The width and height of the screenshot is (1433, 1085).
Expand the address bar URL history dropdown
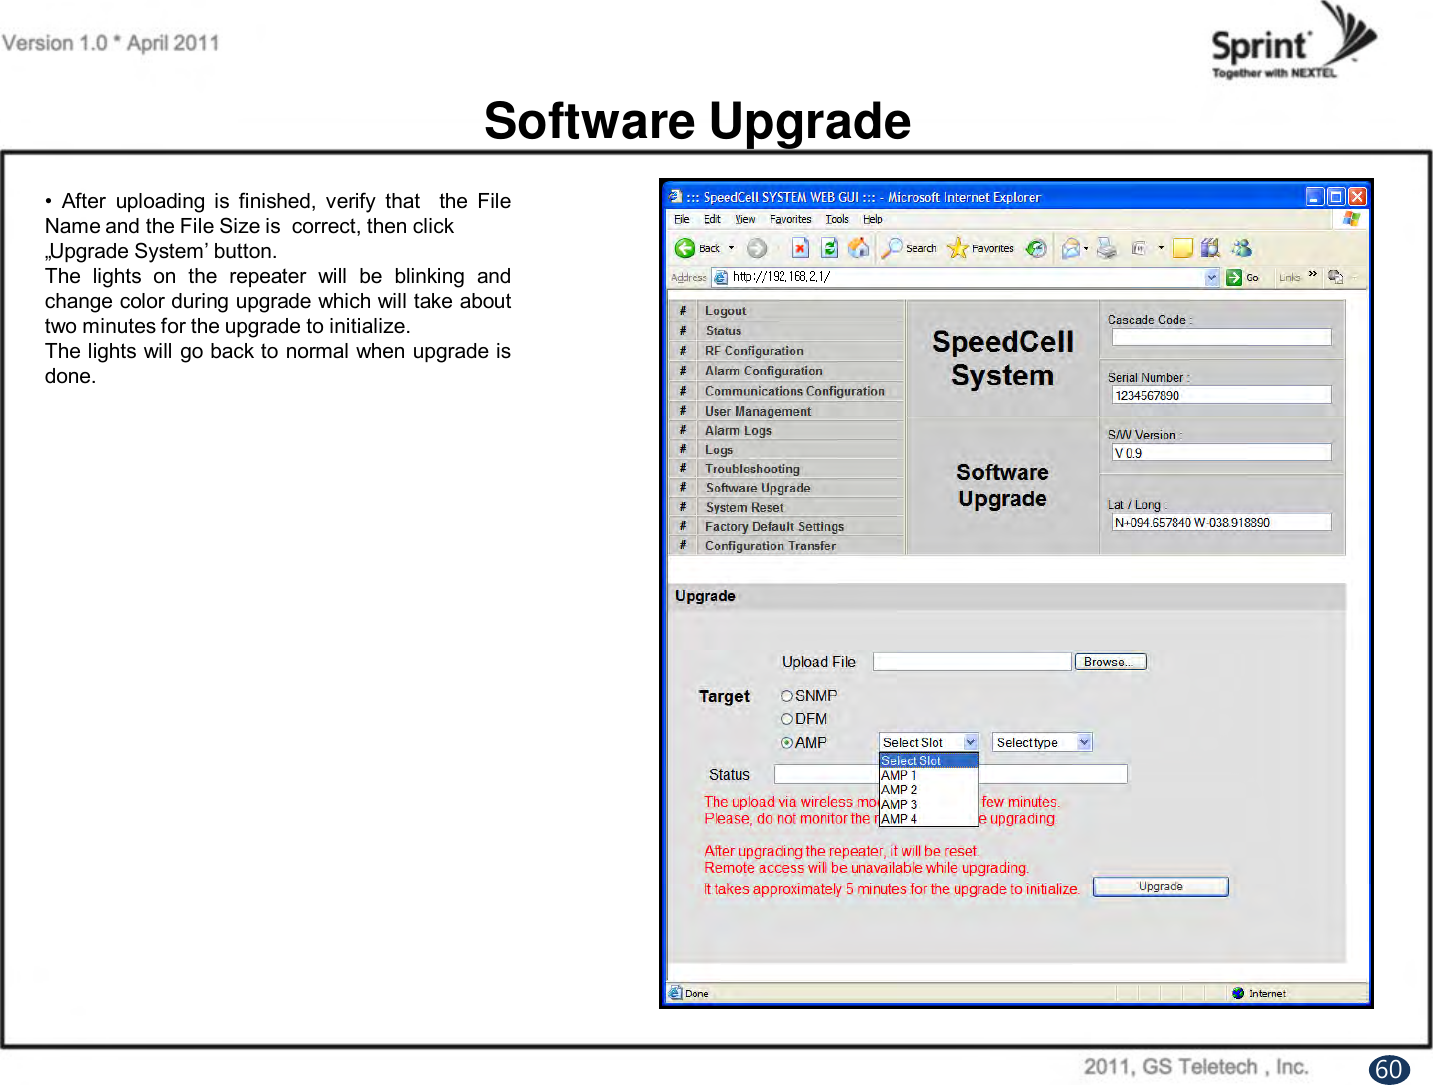click(x=1212, y=277)
